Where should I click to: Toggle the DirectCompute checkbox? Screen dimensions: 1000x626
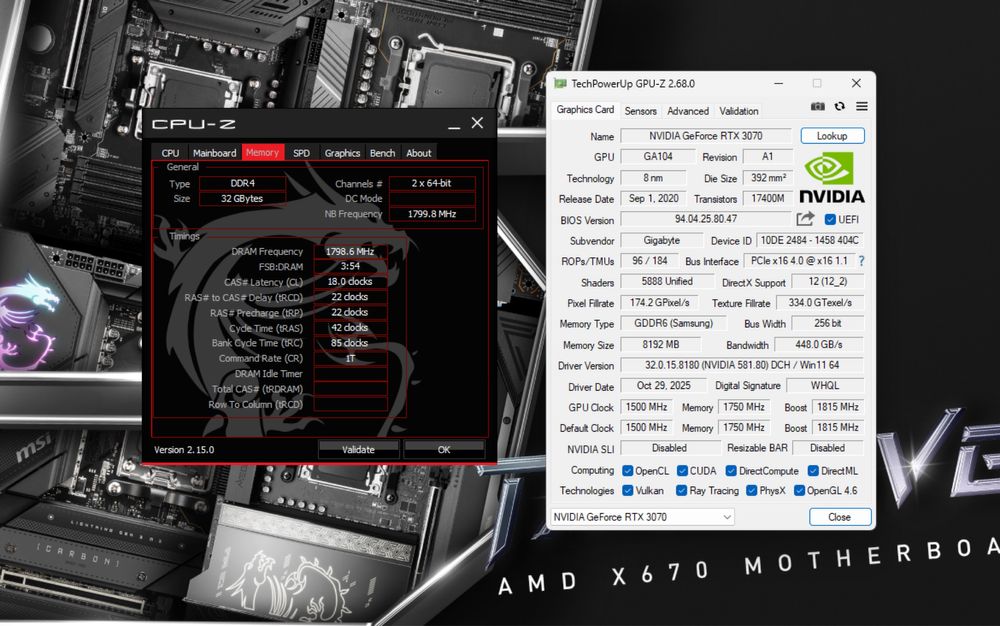point(731,470)
